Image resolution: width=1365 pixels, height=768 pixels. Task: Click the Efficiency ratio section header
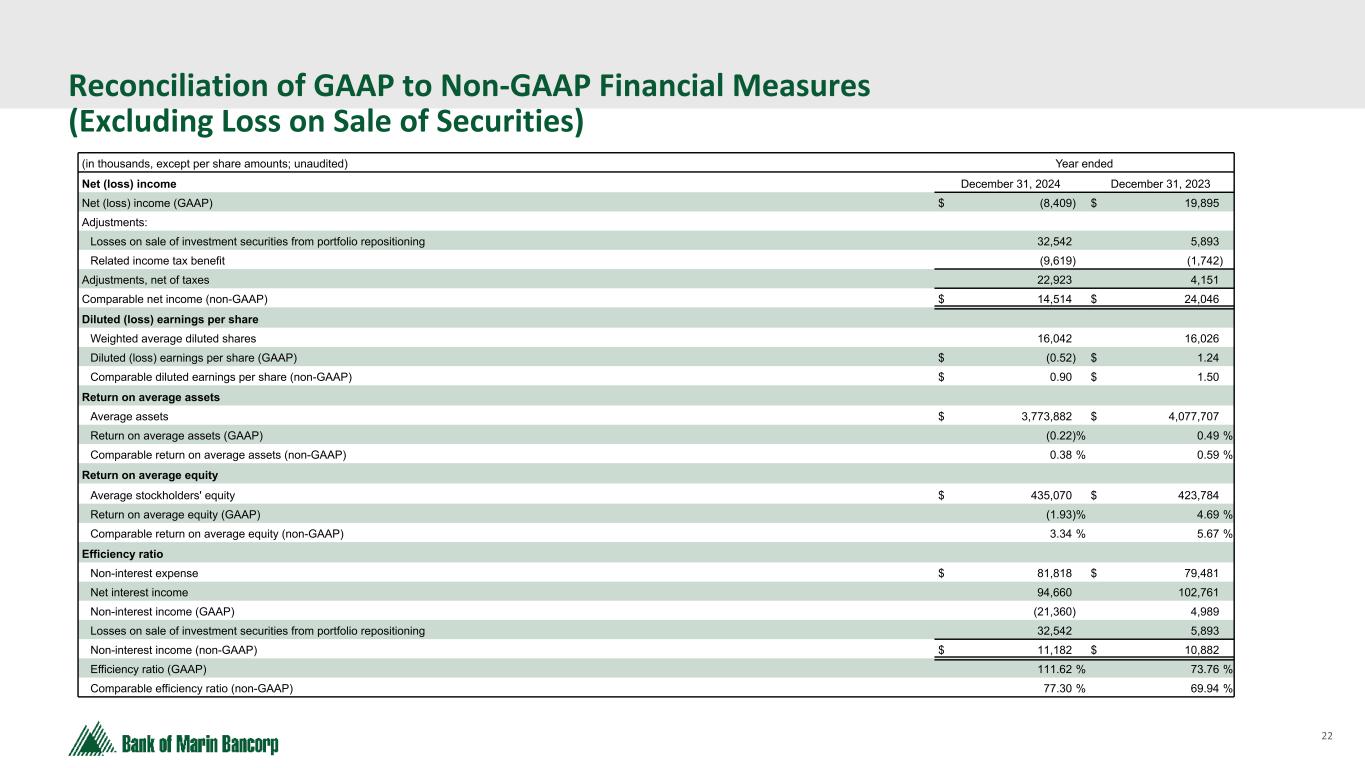tap(121, 553)
